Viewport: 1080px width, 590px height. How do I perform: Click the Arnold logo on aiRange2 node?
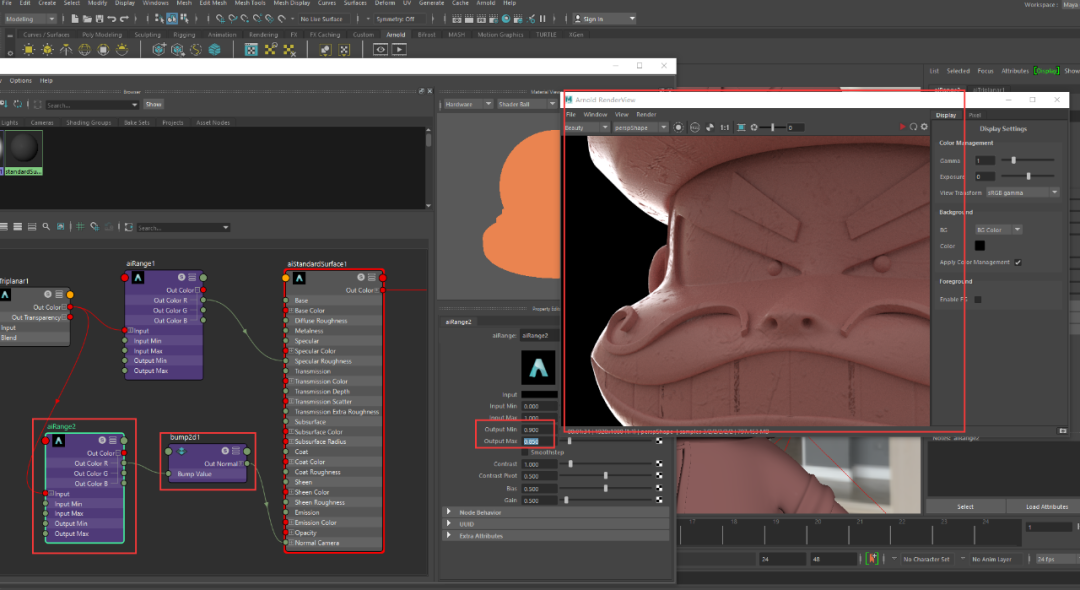(59, 441)
